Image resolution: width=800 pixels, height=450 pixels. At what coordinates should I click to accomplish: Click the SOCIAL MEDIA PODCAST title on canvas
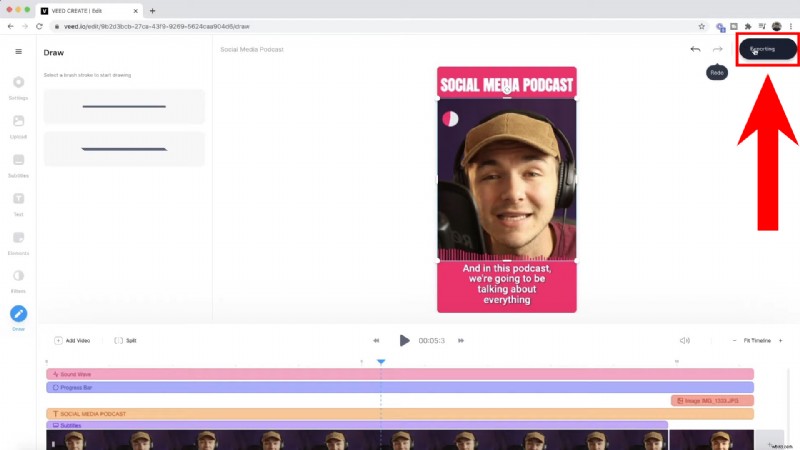click(507, 85)
